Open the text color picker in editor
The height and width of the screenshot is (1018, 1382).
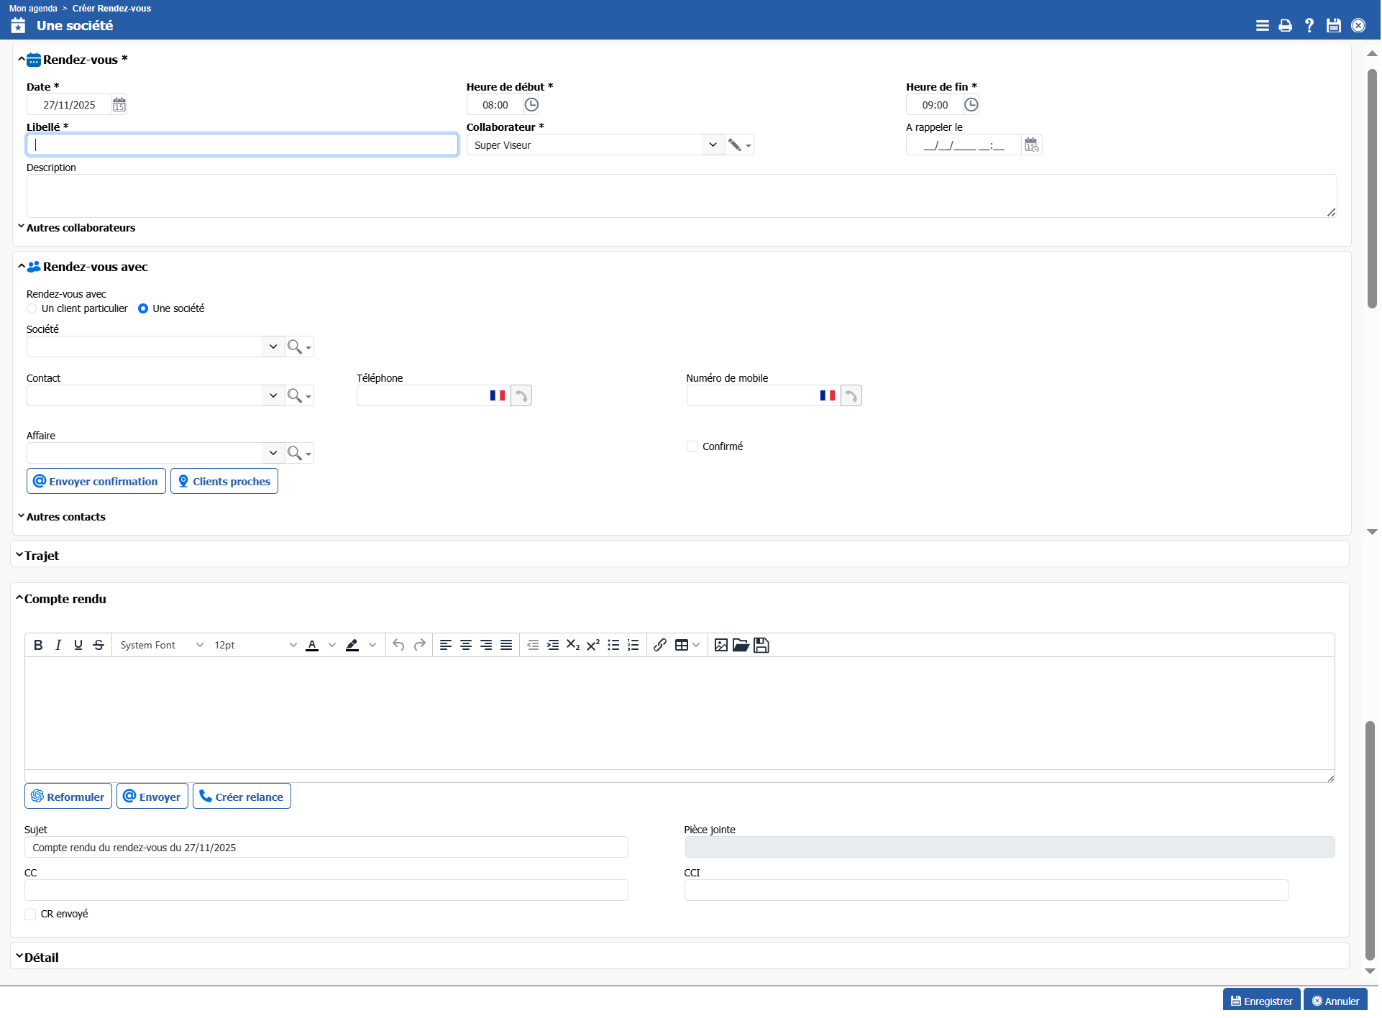point(332,645)
